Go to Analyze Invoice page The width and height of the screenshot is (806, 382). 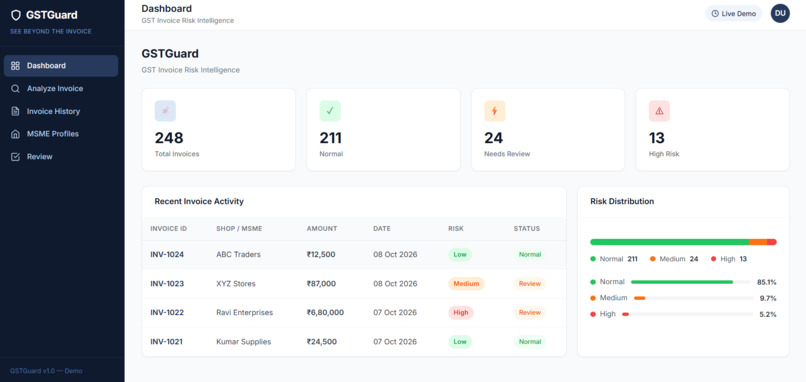(x=61, y=88)
